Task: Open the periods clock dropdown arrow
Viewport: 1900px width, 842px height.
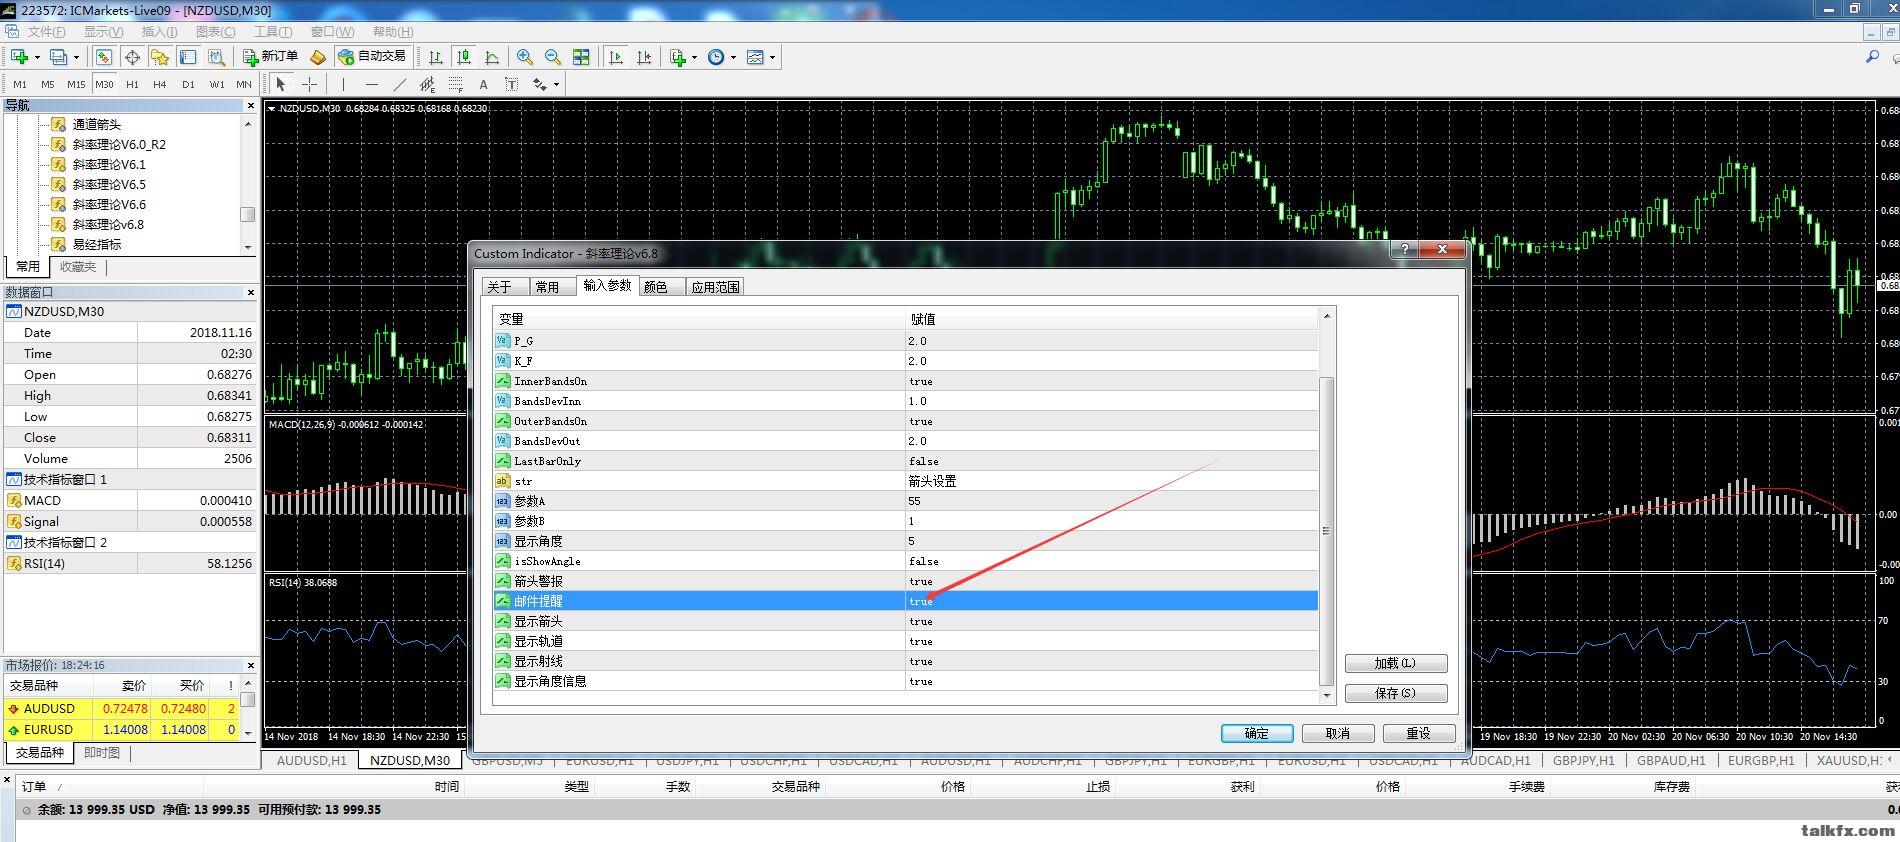Action: 733,57
